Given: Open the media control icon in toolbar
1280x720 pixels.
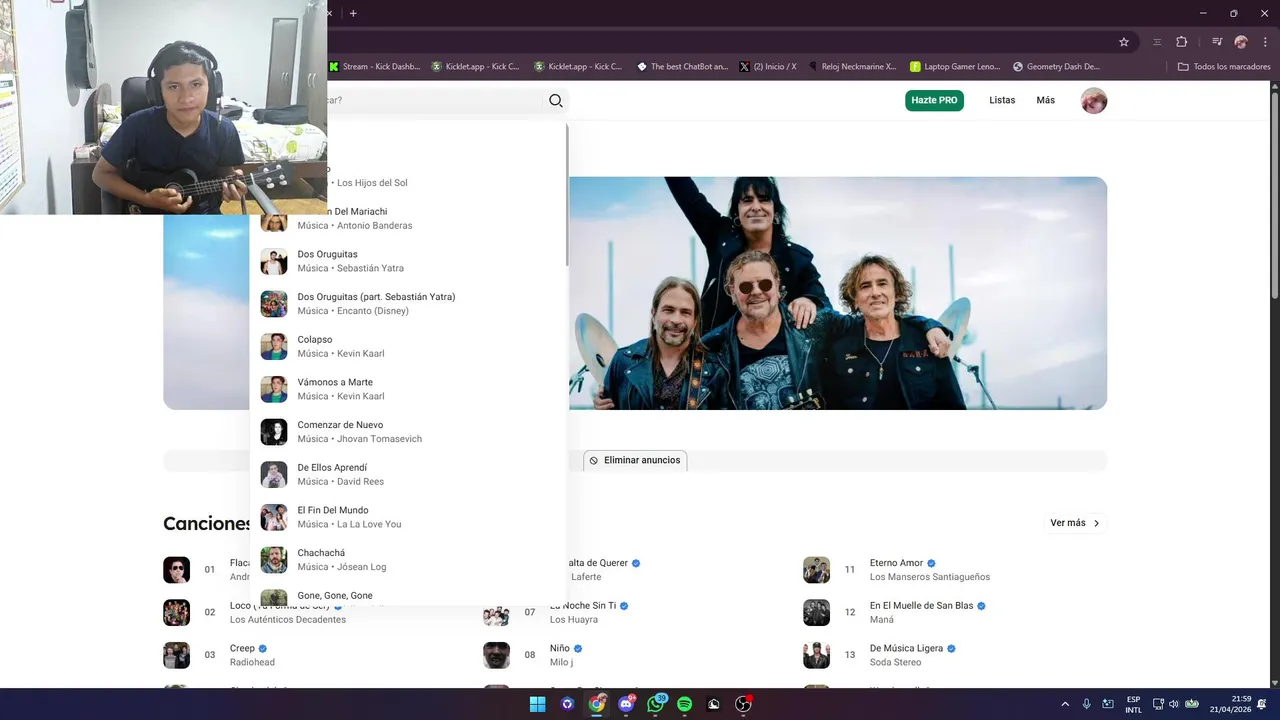Looking at the screenshot, I should 1217,42.
